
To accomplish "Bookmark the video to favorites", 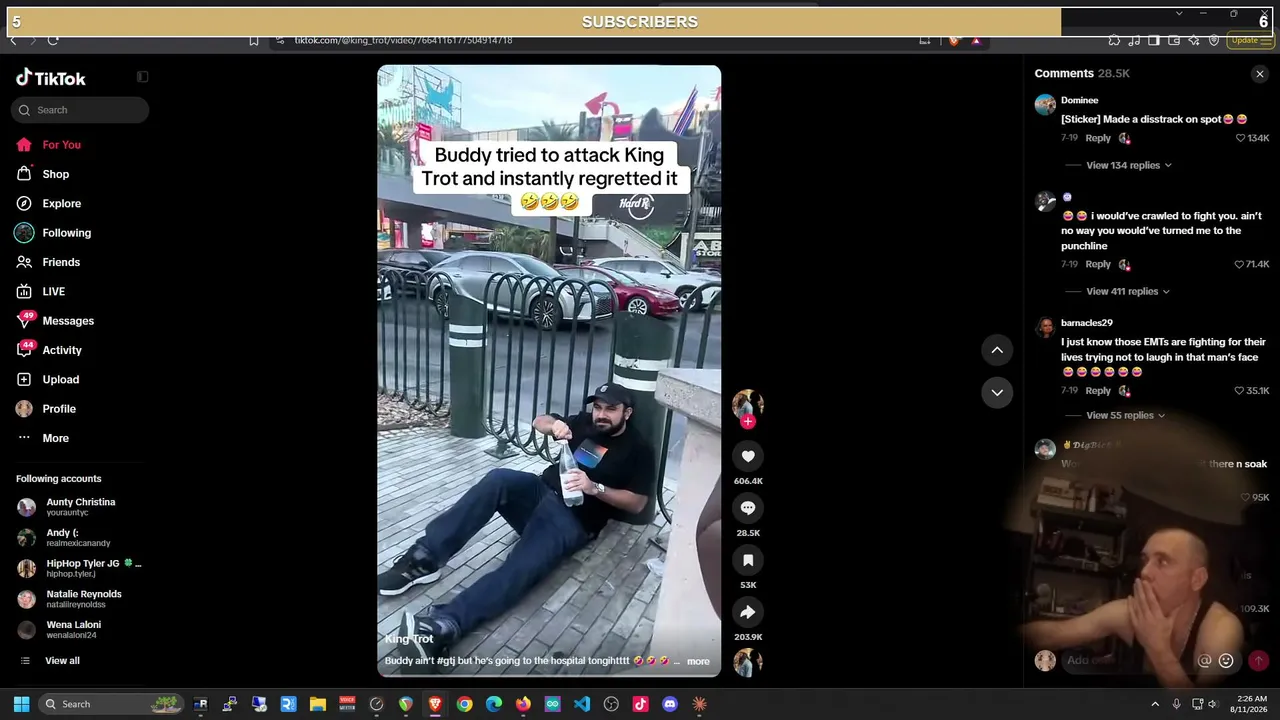I will tap(748, 560).
